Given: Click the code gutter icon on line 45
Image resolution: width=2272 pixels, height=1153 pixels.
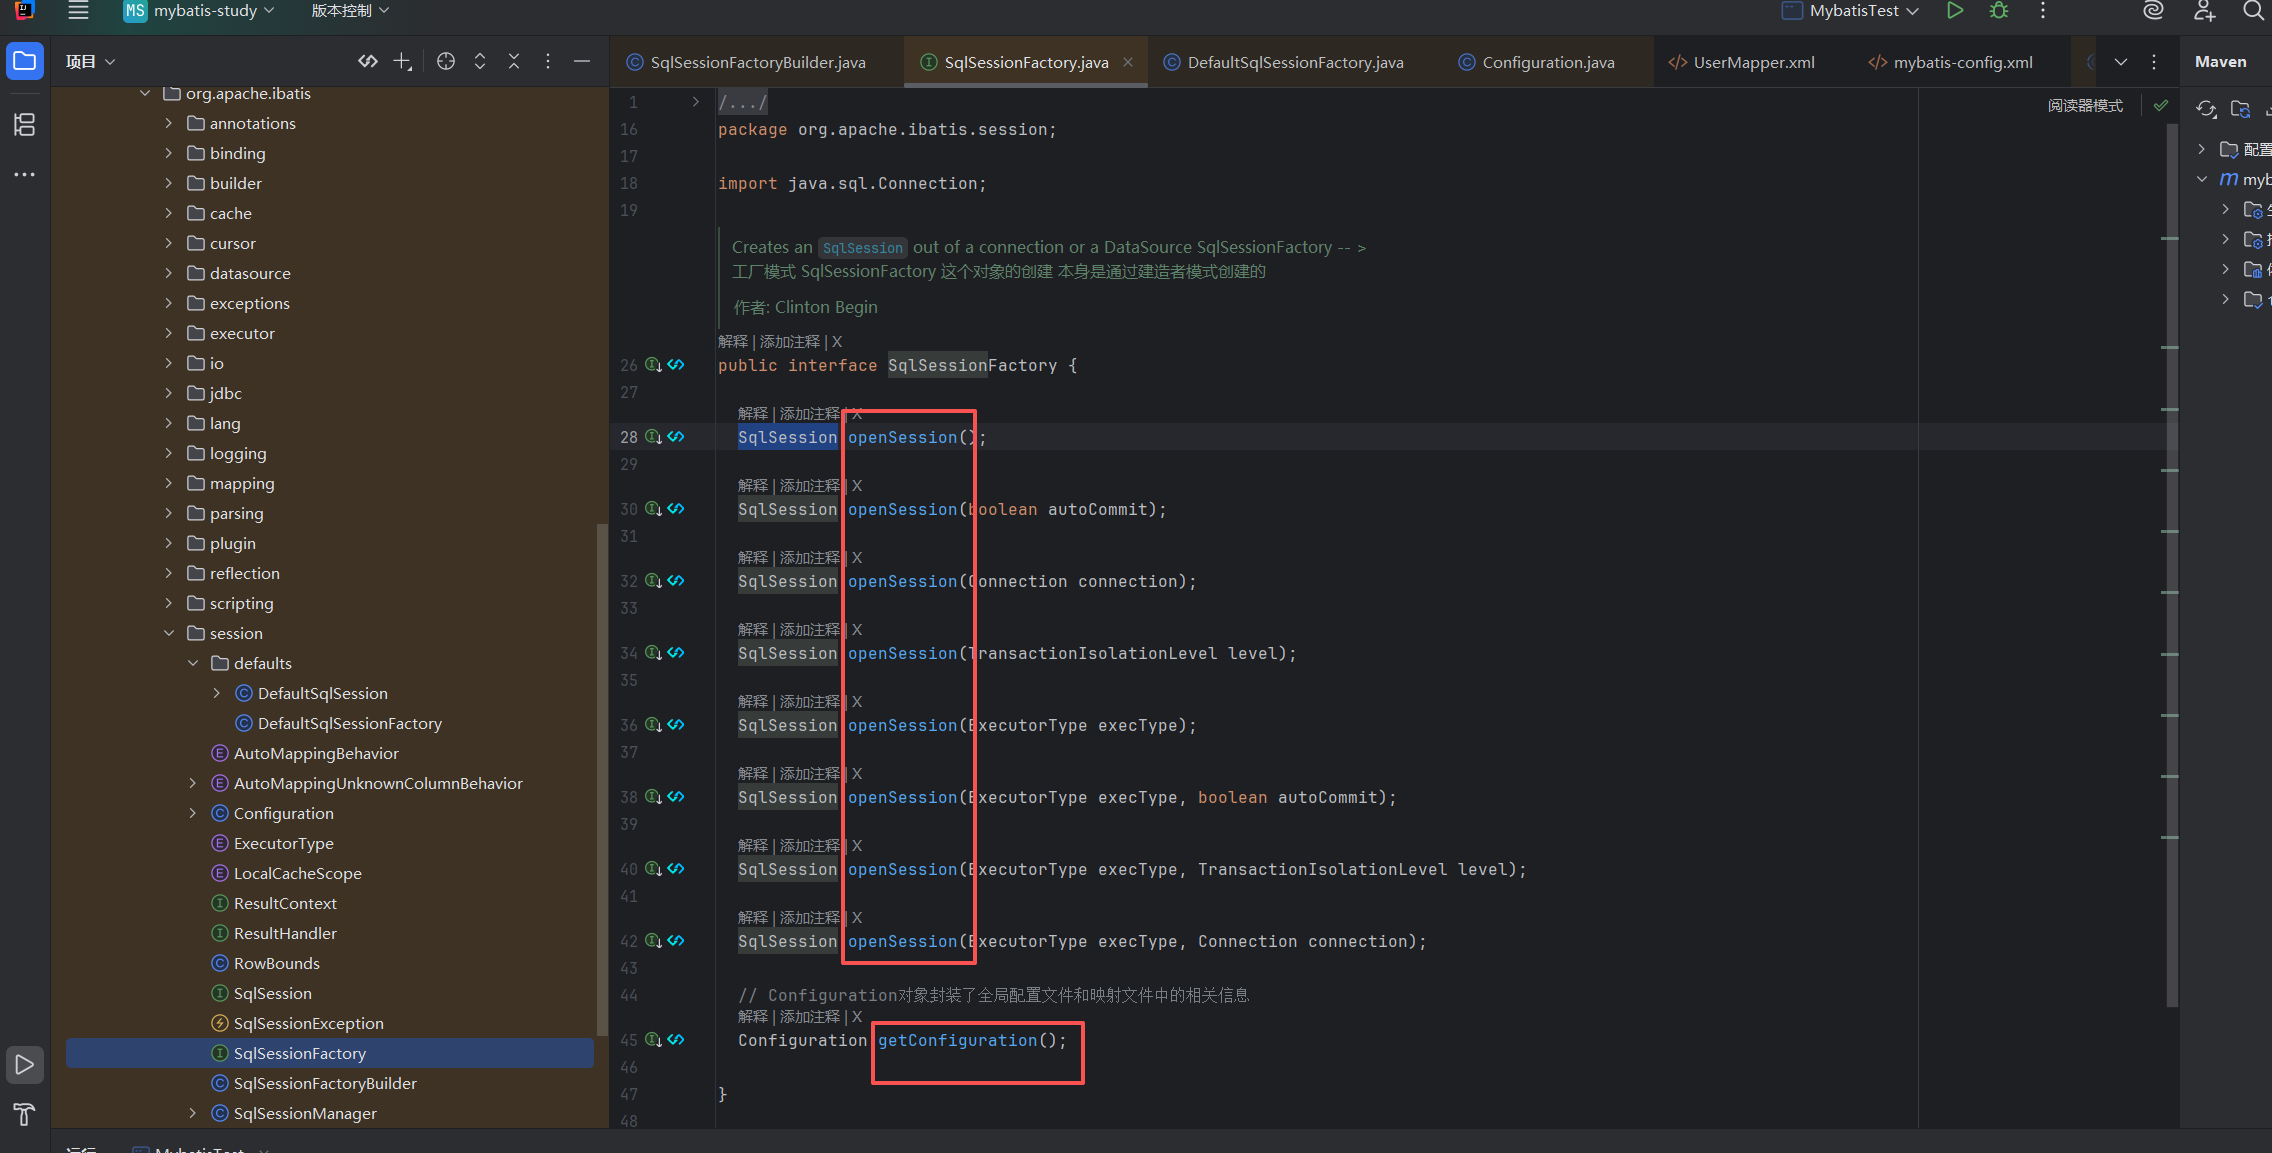Looking at the screenshot, I should coord(677,1040).
